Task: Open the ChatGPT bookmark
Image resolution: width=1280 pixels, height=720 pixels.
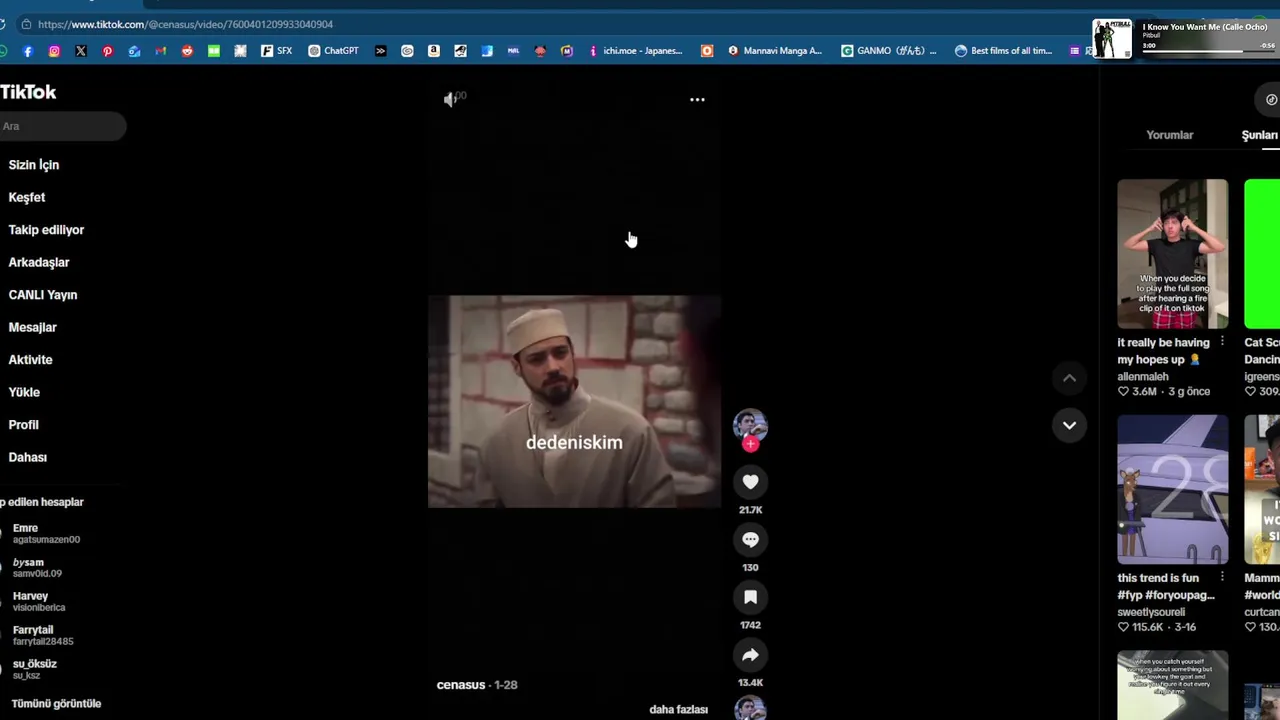Action: [334, 51]
